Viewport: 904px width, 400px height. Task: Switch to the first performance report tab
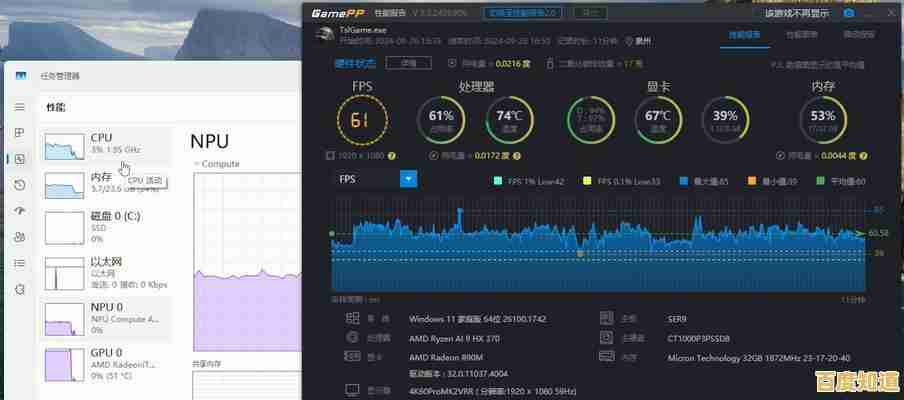point(745,34)
